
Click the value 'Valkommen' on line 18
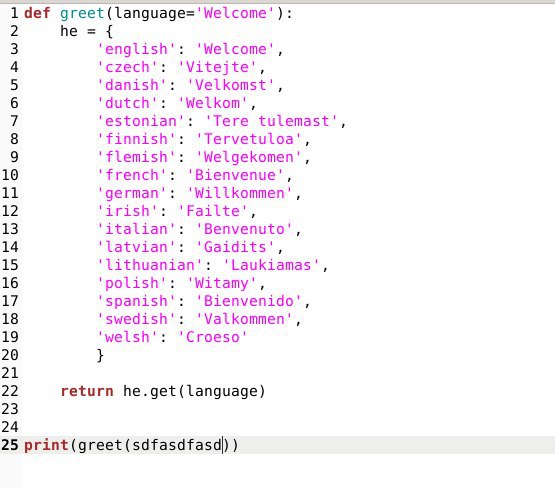tap(244, 319)
